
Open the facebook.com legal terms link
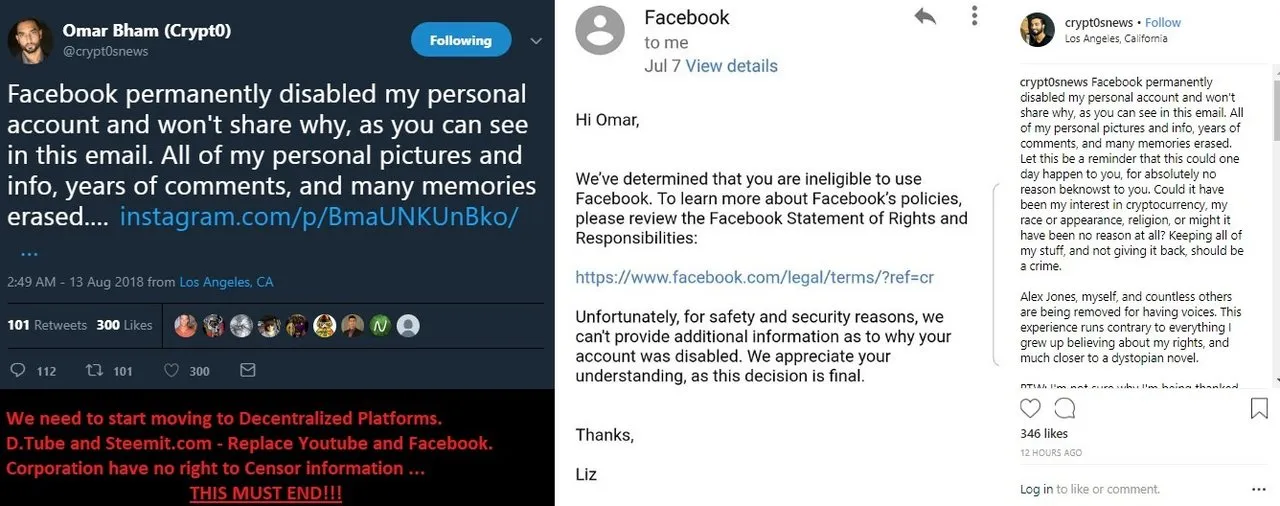click(x=754, y=277)
